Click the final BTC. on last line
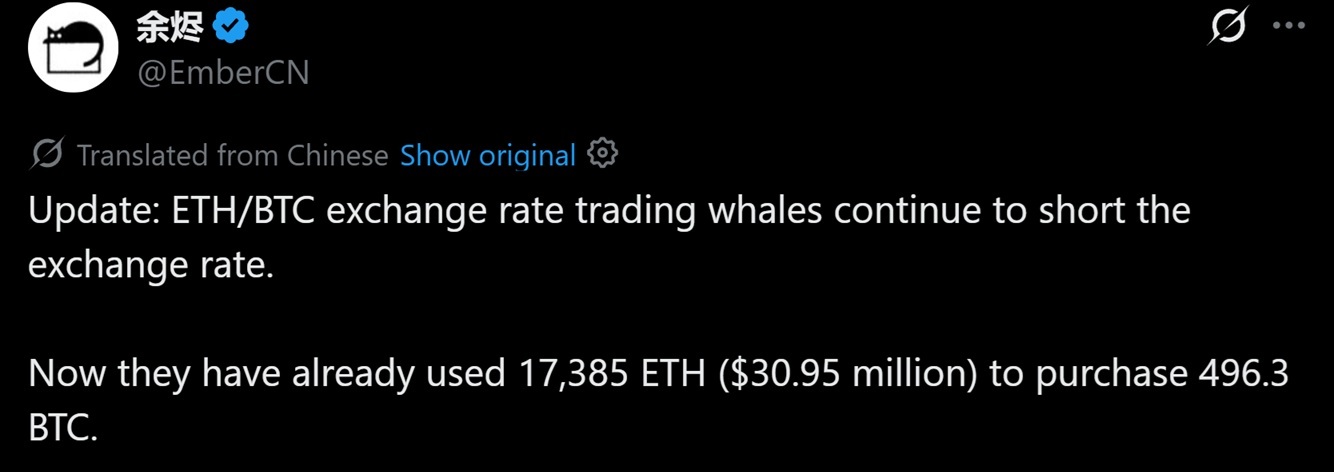This screenshot has height=472, width=1334. [64, 428]
